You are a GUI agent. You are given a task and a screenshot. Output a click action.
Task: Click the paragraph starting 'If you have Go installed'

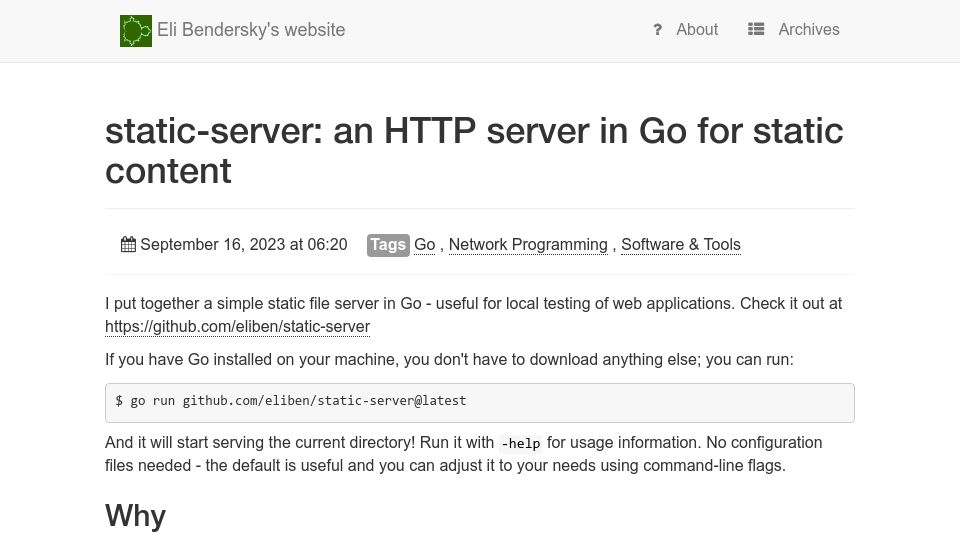point(449,359)
